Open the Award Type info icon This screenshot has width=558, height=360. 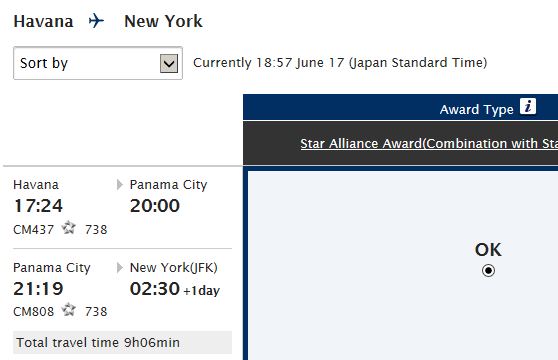coord(528,106)
